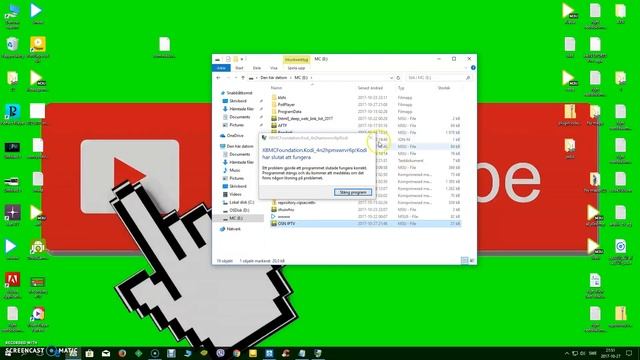This screenshot has width=640, height=360.
Task: Click the magnifier icon in the search box
Action: pyautogui.click(x=468, y=78)
